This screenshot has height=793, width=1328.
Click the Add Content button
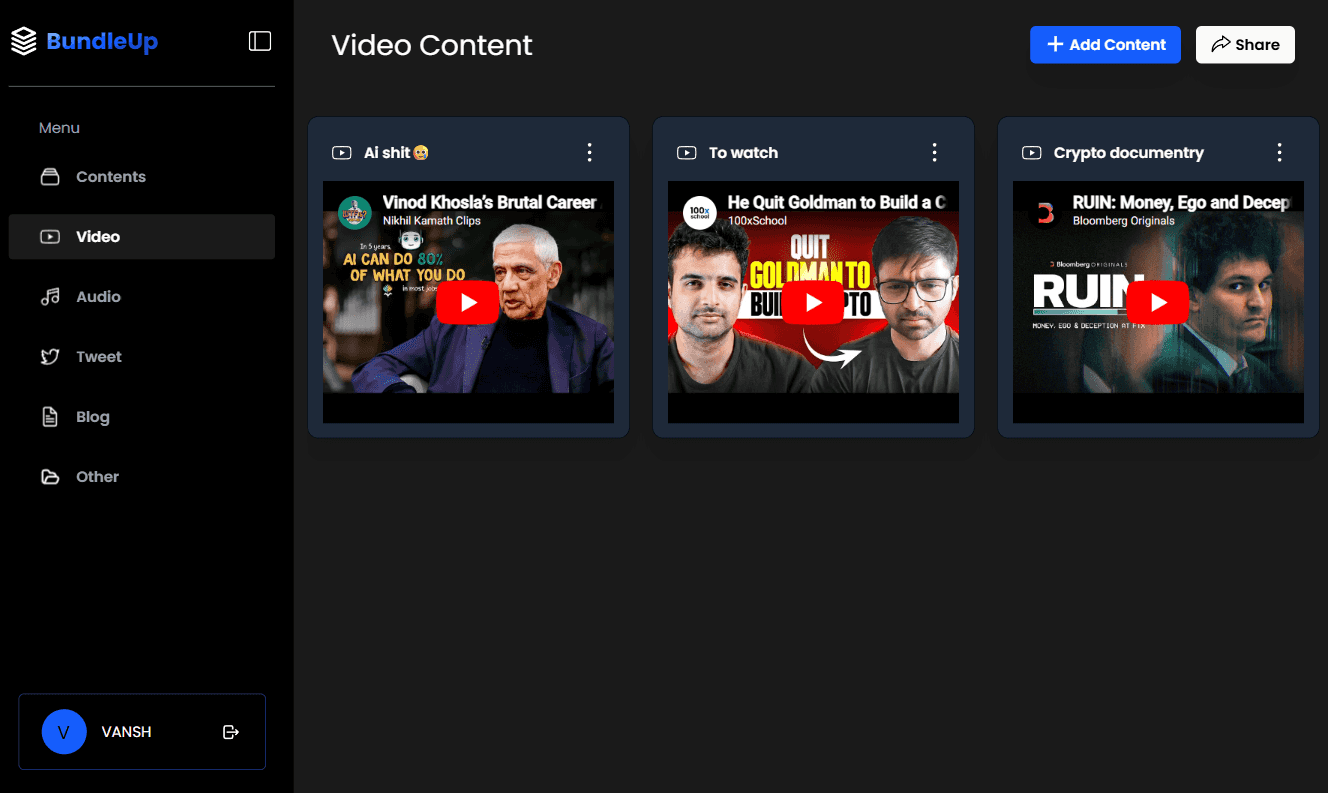1105,44
